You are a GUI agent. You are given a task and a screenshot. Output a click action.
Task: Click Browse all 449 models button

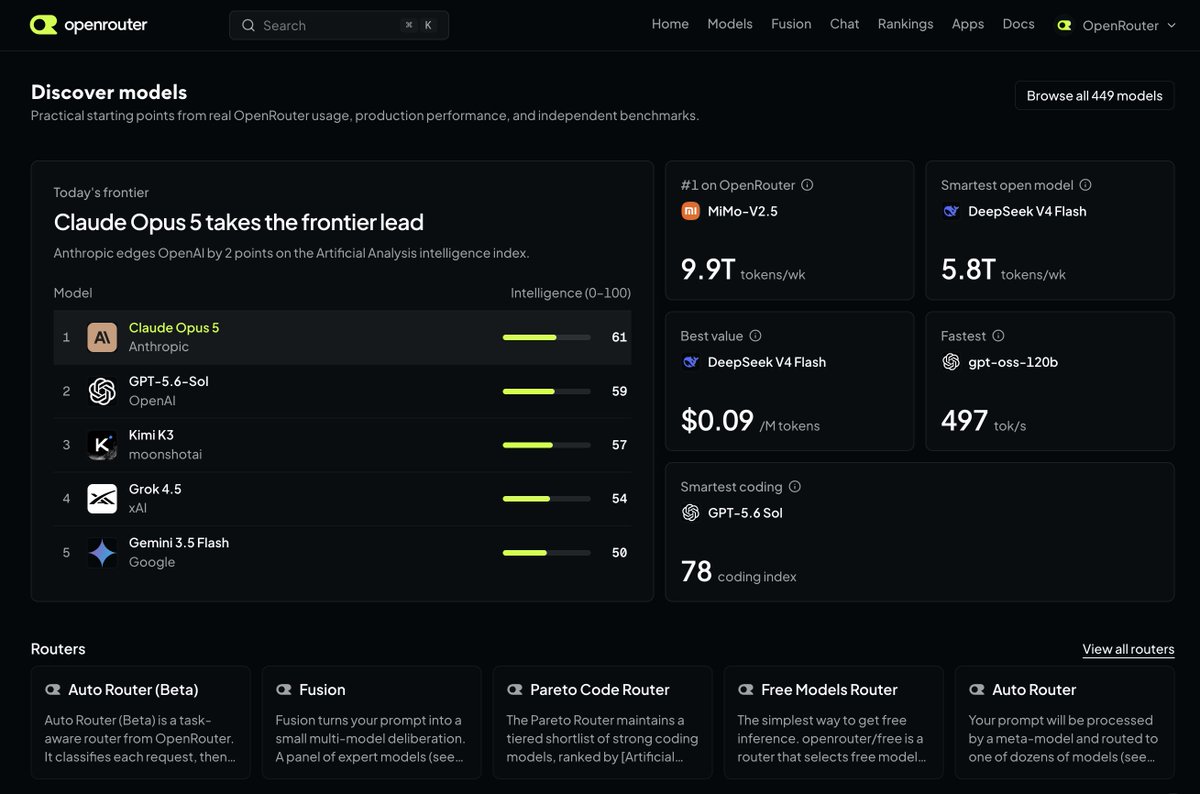[x=1094, y=96]
